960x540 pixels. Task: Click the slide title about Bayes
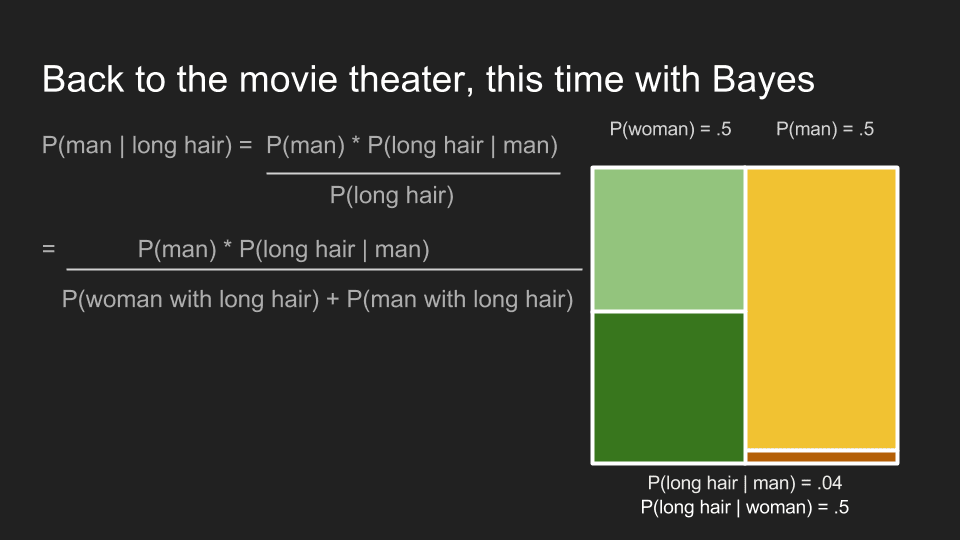tap(428, 80)
